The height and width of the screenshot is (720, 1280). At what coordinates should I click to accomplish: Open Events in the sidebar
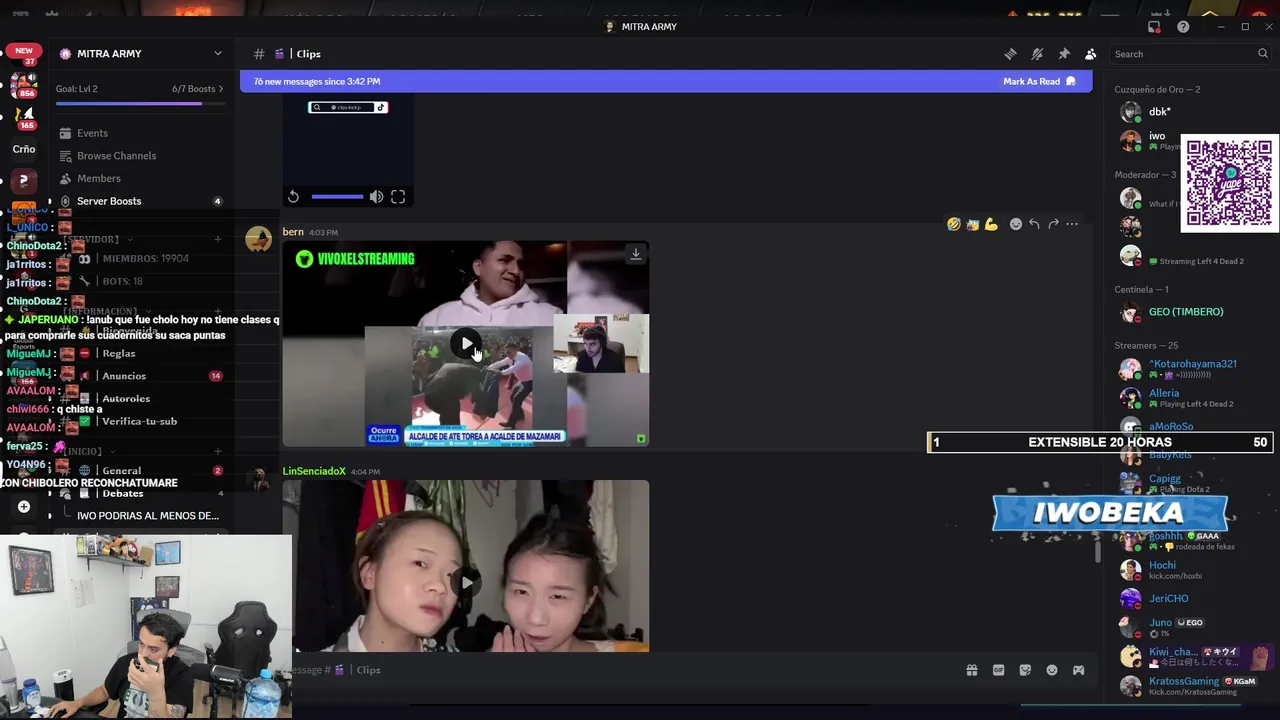click(x=92, y=133)
